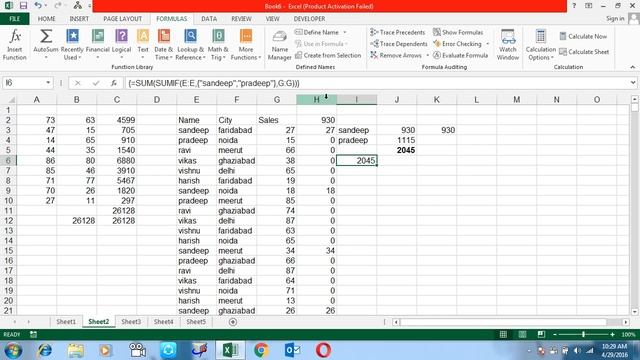Switch to Page Layout view
The height and width of the screenshot is (360, 640).
[x=522, y=335]
